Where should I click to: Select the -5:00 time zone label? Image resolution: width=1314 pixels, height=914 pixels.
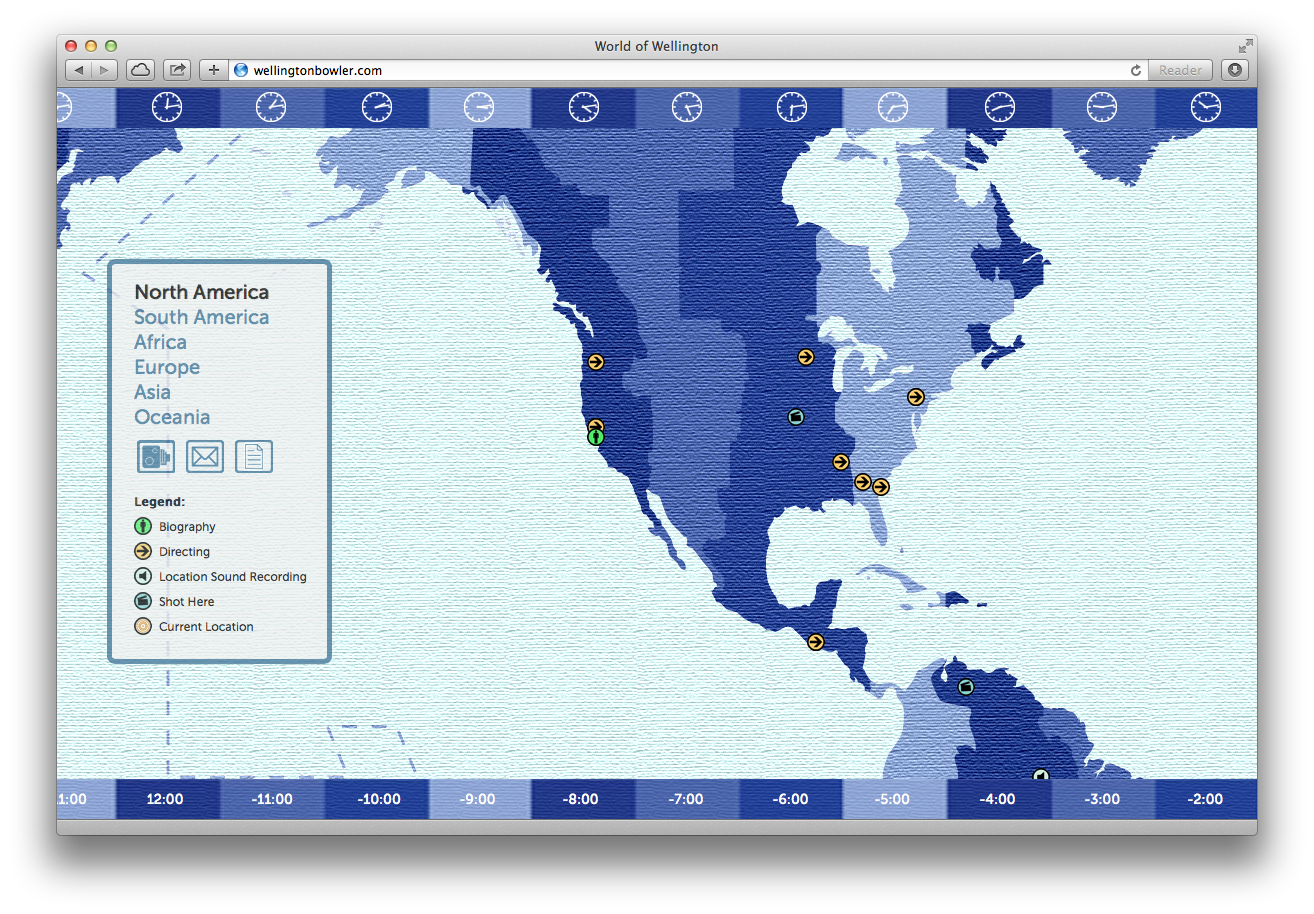[x=893, y=799]
